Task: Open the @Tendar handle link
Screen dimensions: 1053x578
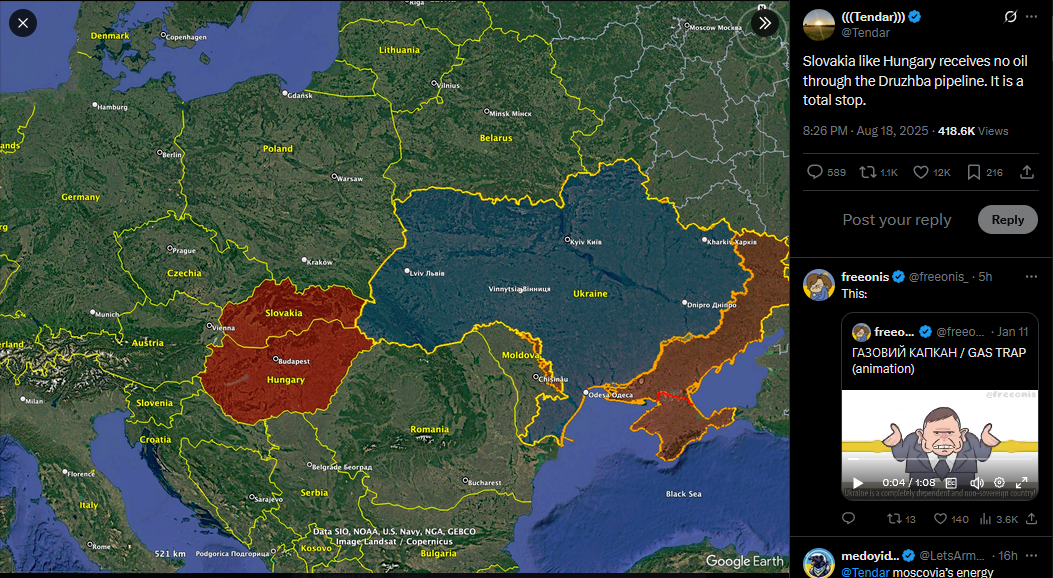Action: coord(866,32)
